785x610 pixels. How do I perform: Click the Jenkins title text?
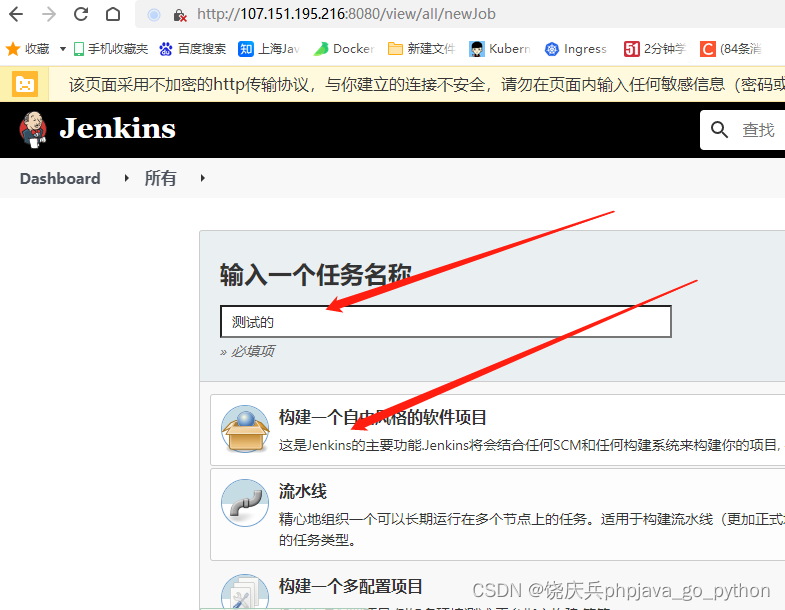click(118, 129)
